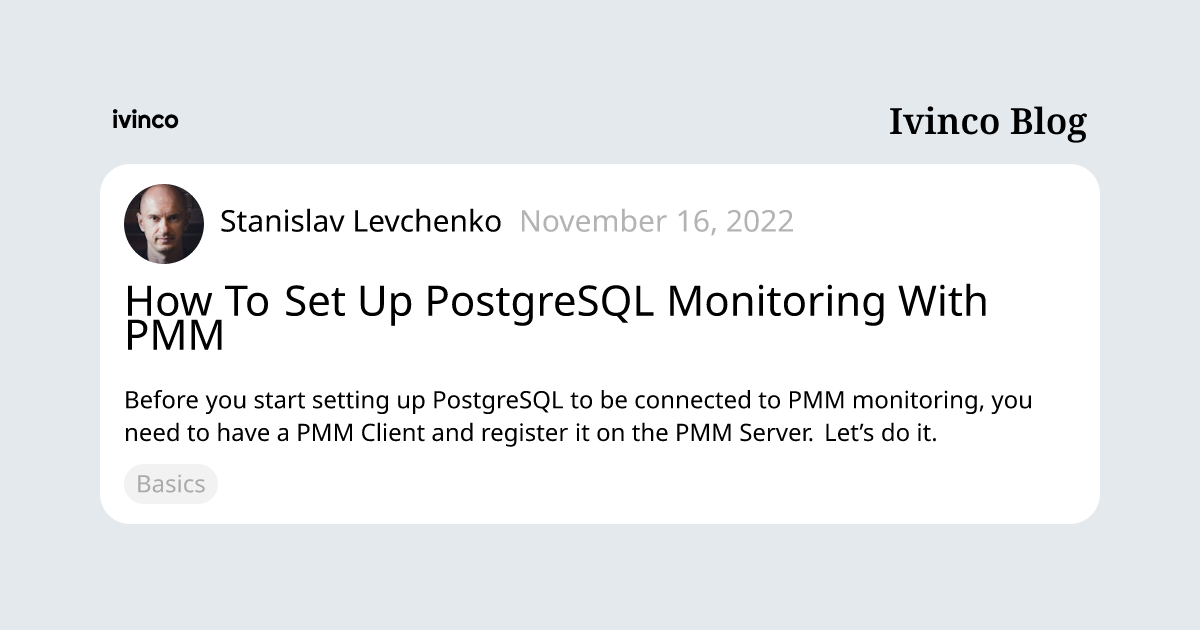Click the word 'PostgreSQL' in the title

(540, 302)
